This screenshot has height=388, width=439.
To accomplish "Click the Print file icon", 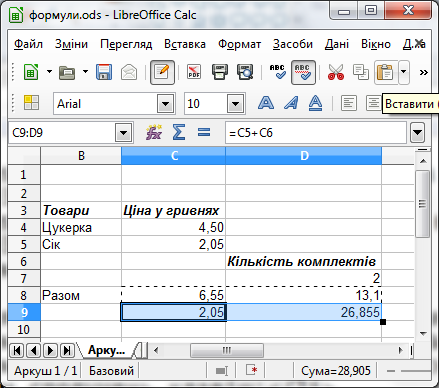I will [220, 72].
